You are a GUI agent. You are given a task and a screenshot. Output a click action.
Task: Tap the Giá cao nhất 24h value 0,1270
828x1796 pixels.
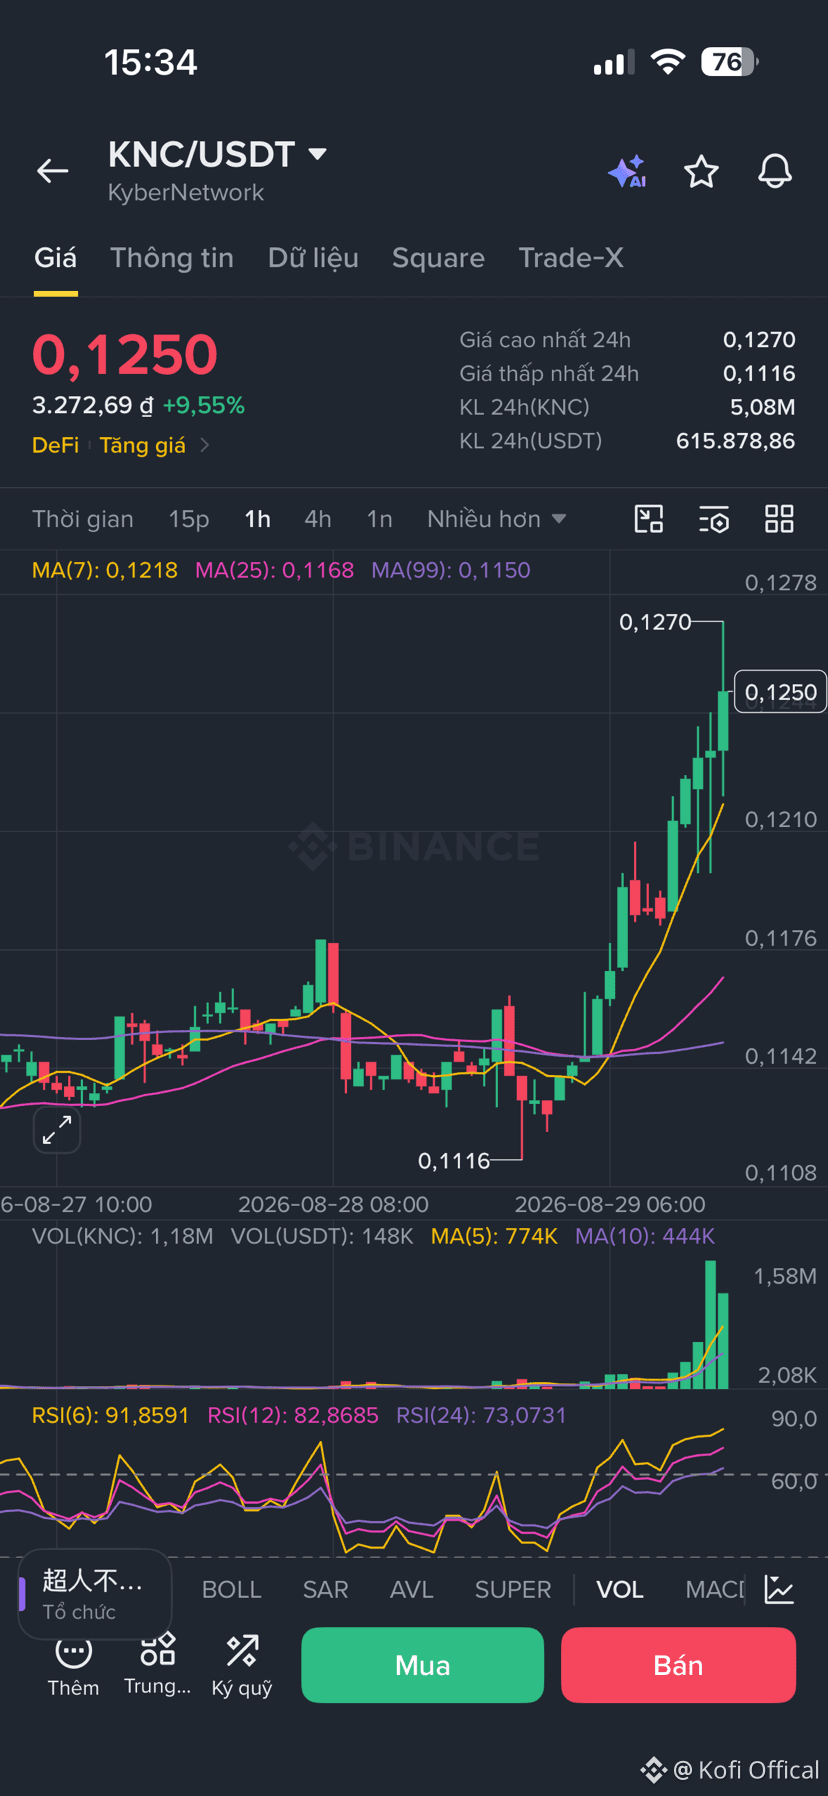759,340
